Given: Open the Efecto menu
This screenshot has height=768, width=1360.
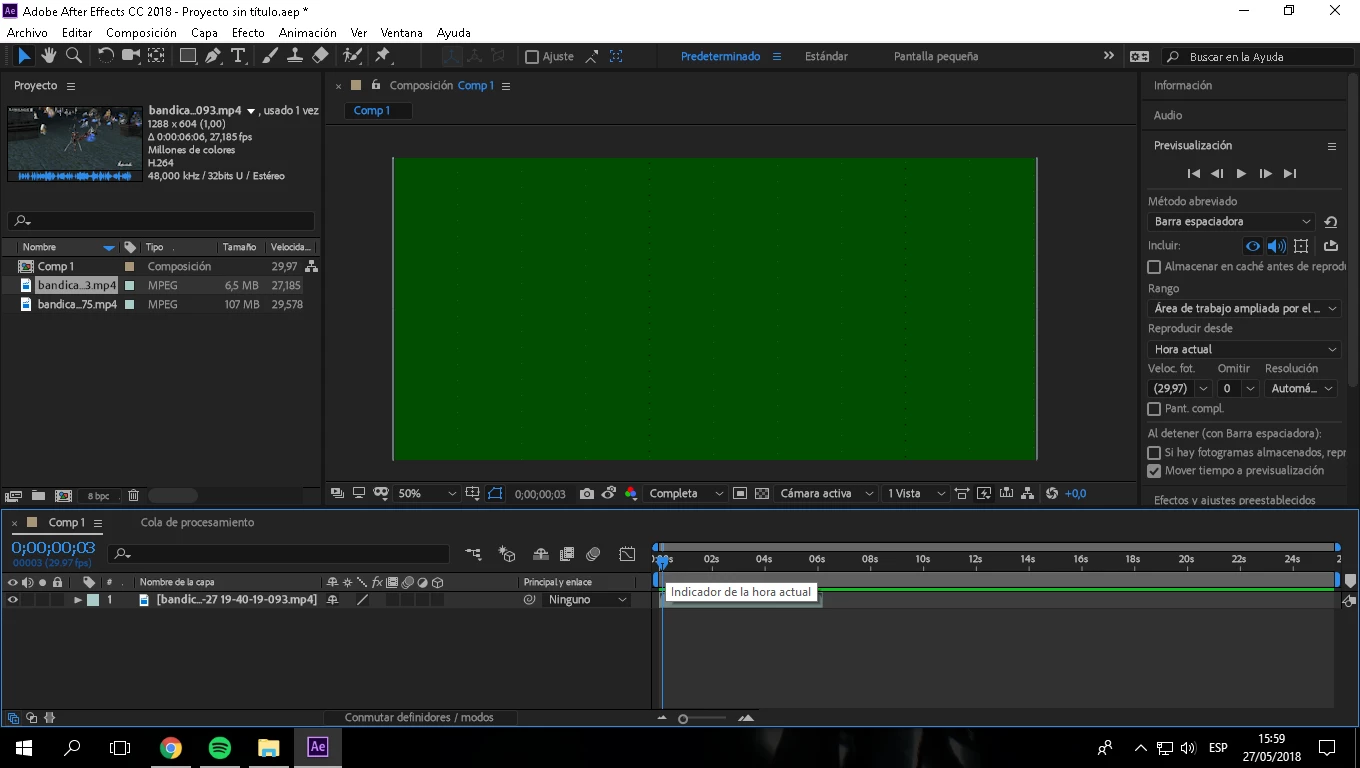Looking at the screenshot, I should point(248,33).
